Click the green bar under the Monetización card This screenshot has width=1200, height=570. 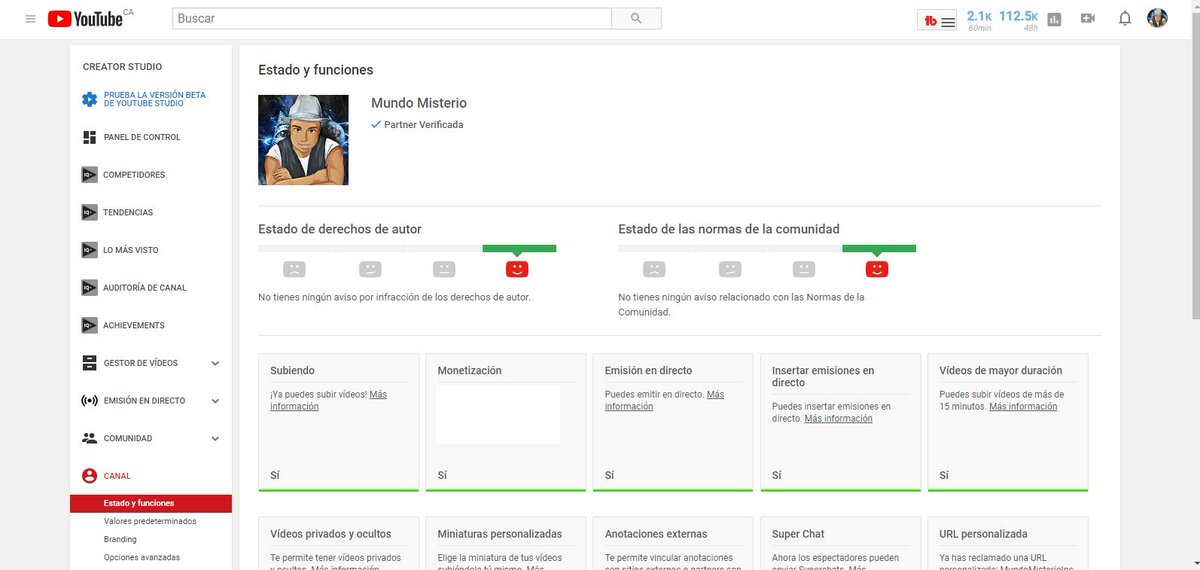(x=505, y=490)
